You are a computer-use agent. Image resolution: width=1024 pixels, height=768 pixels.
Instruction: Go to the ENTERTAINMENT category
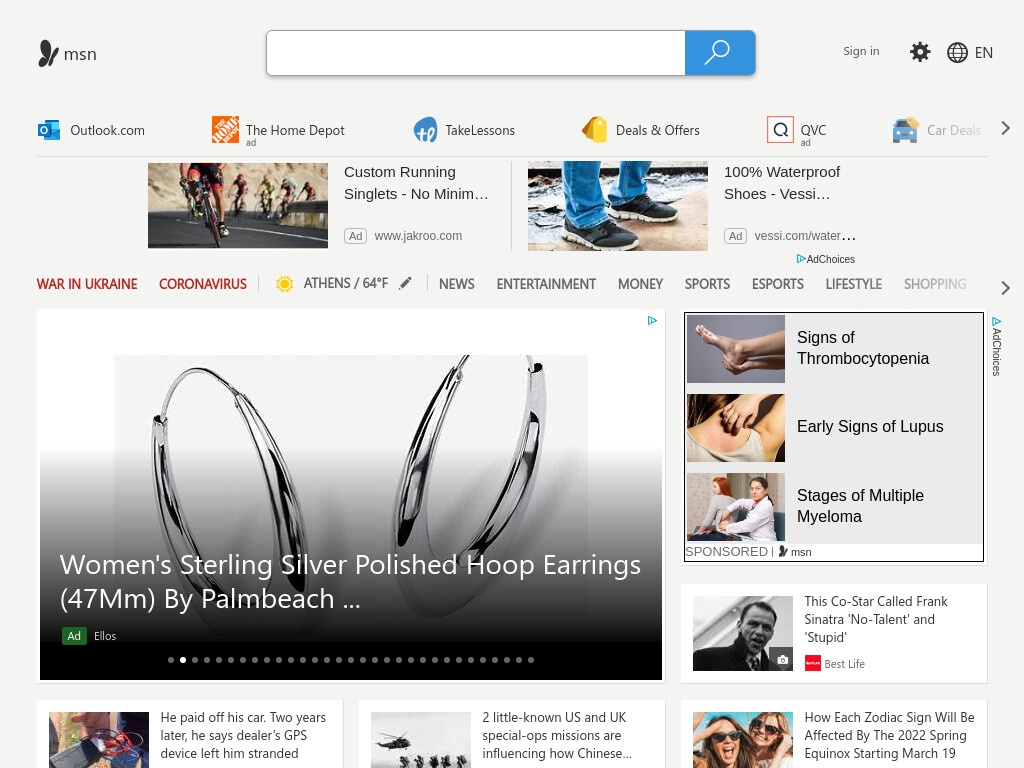coord(546,284)
